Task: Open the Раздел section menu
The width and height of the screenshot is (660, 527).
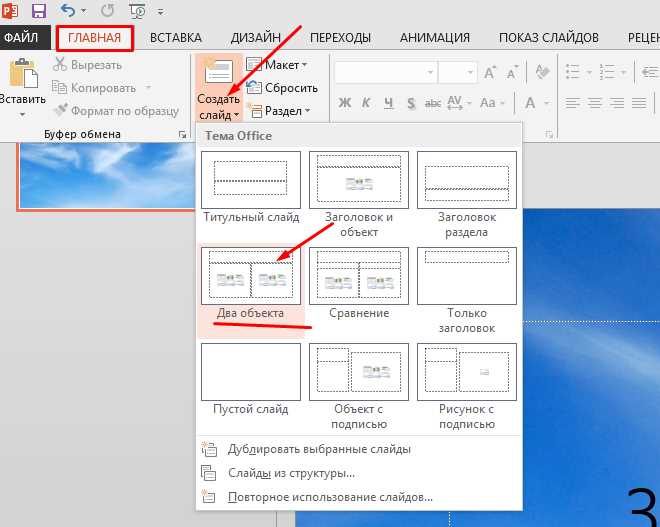Action: click(x=279, y=111)
